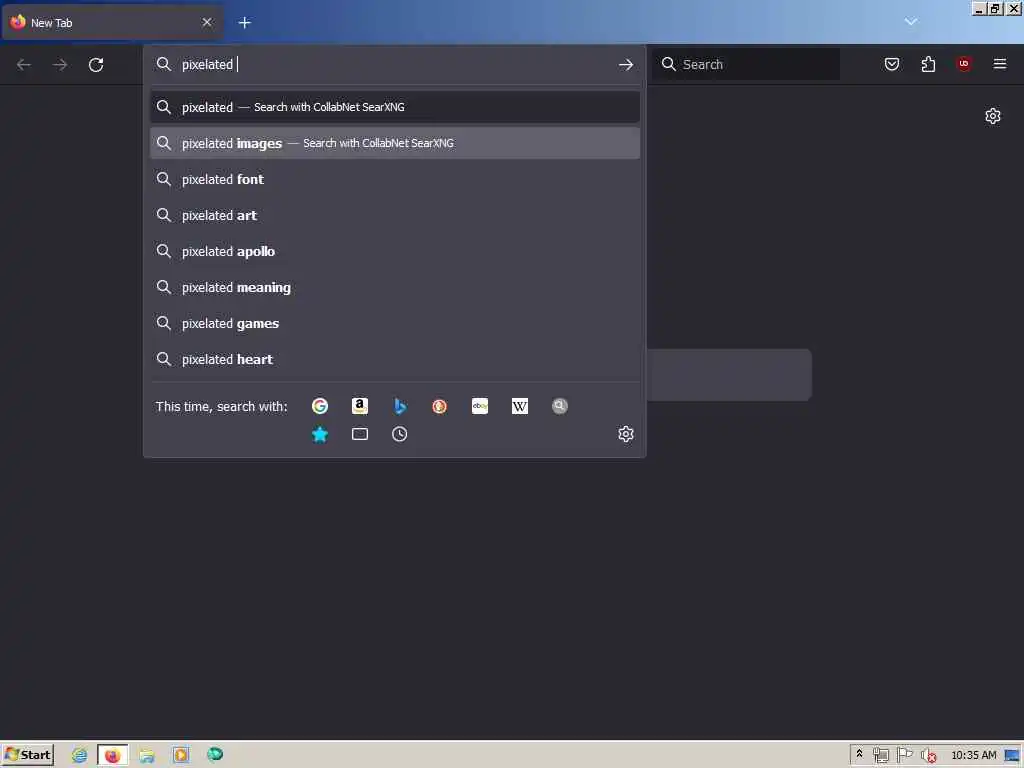
Task: Click into the address bar text field
Action: coord(392,65)
